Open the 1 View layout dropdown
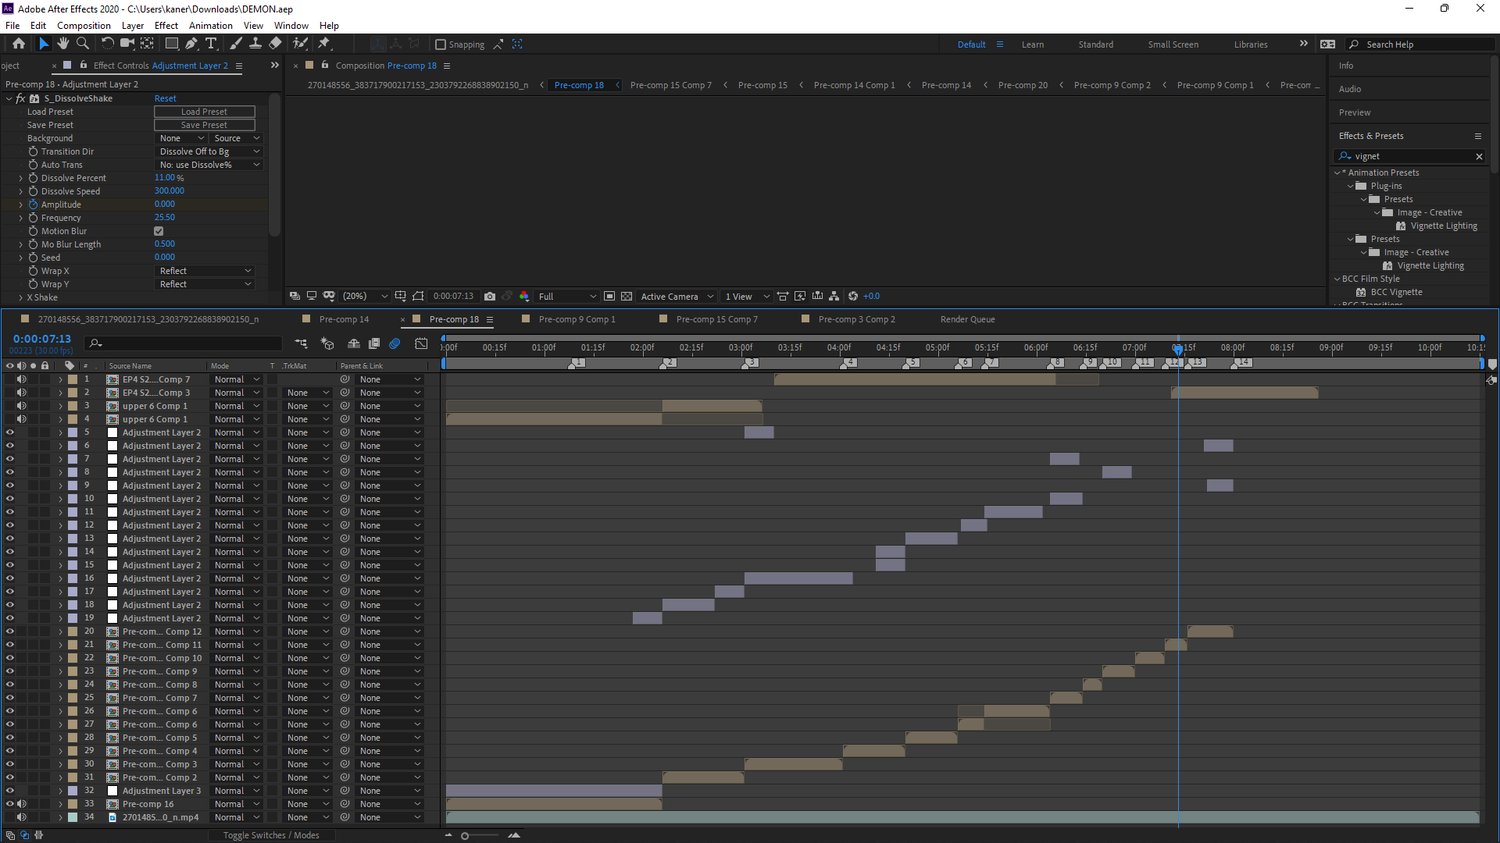1500x843 pixels. (747, 296)
